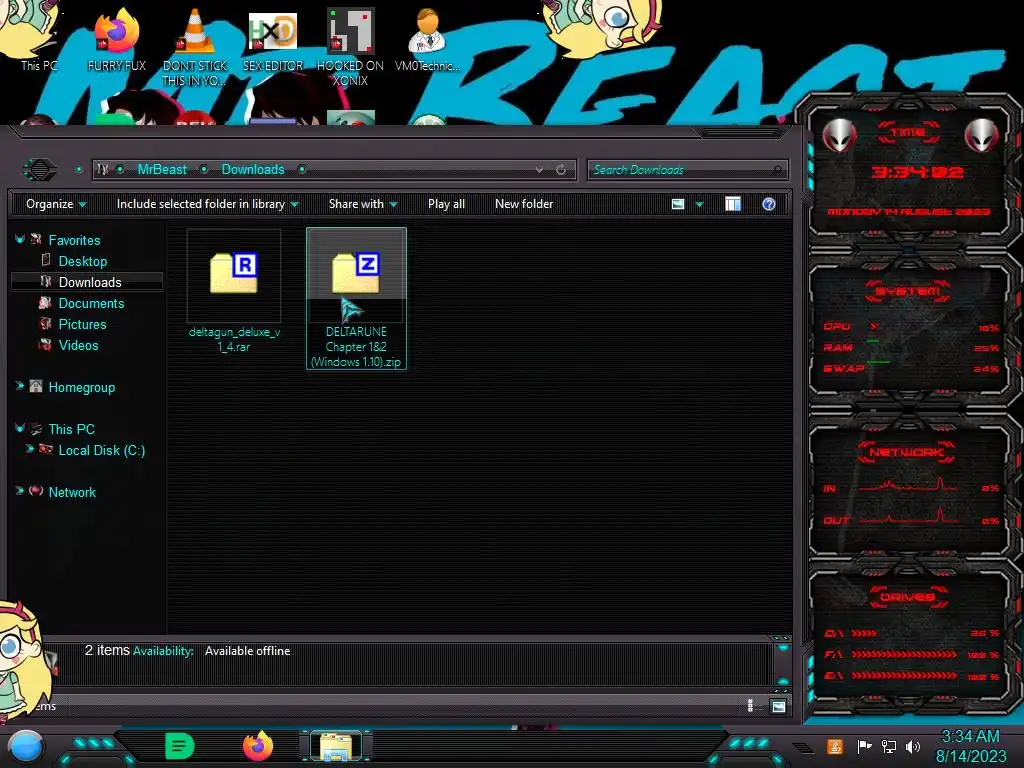Open the volume speaker tray icon
Image resolution: width=1024 pixels, height=768 pixels.
[913, 746]
